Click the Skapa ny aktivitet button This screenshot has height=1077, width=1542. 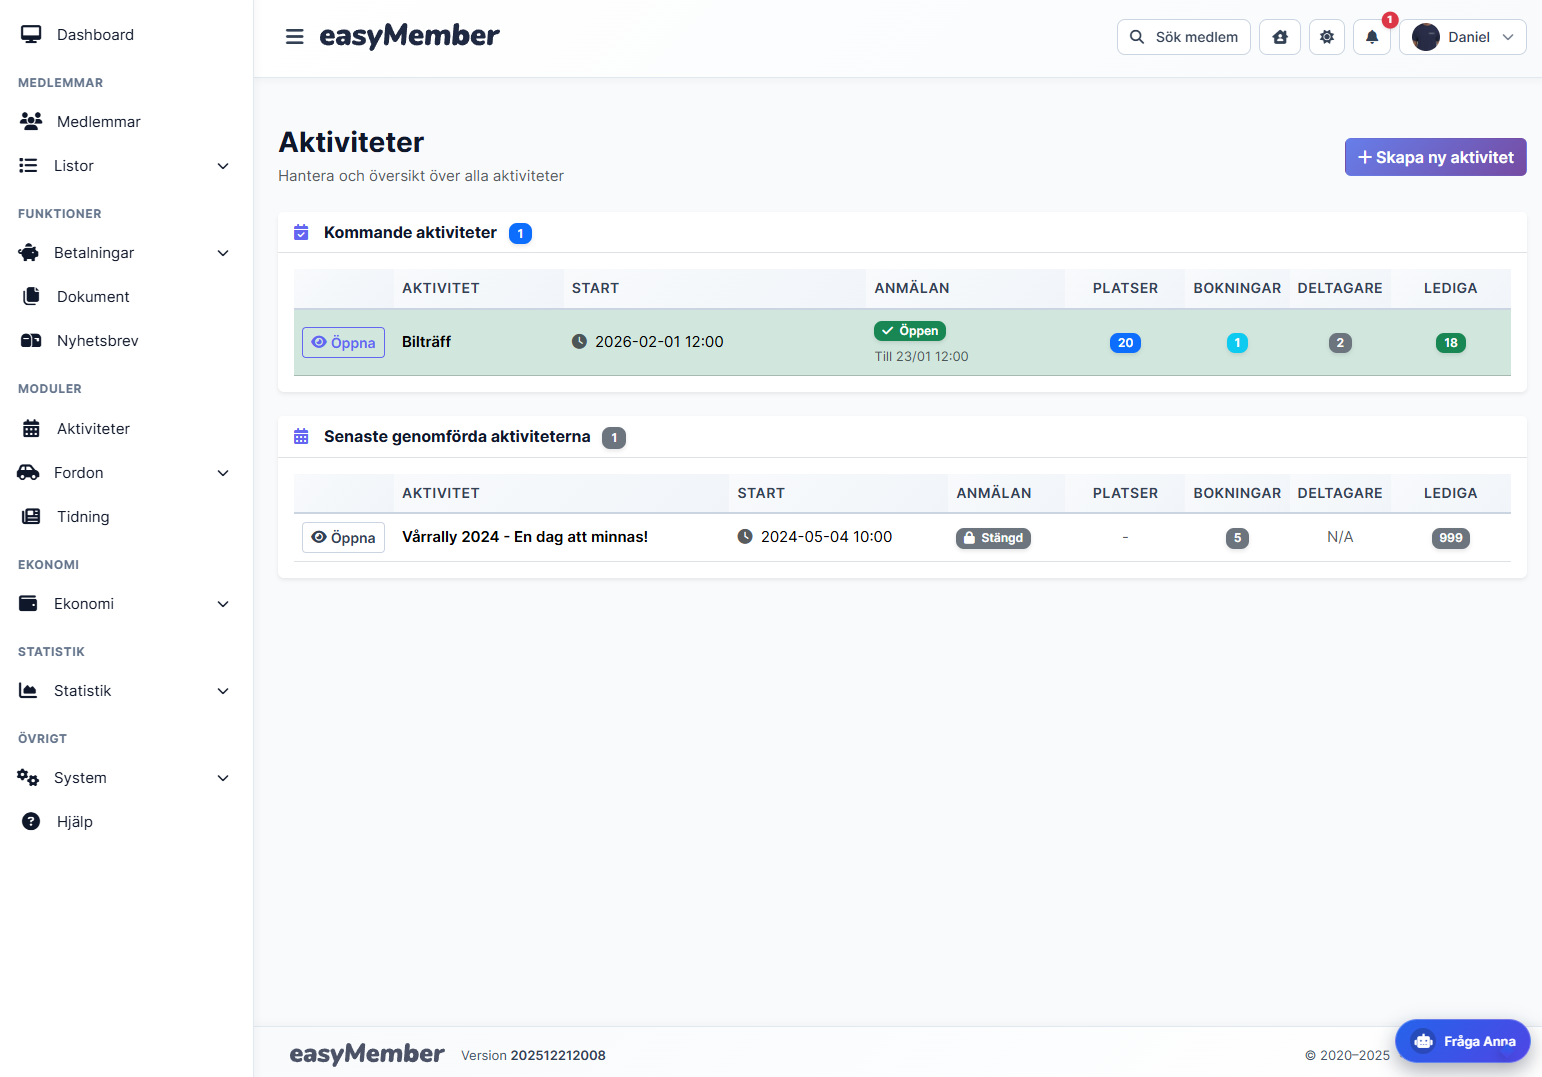click(x=1435, y=157)
